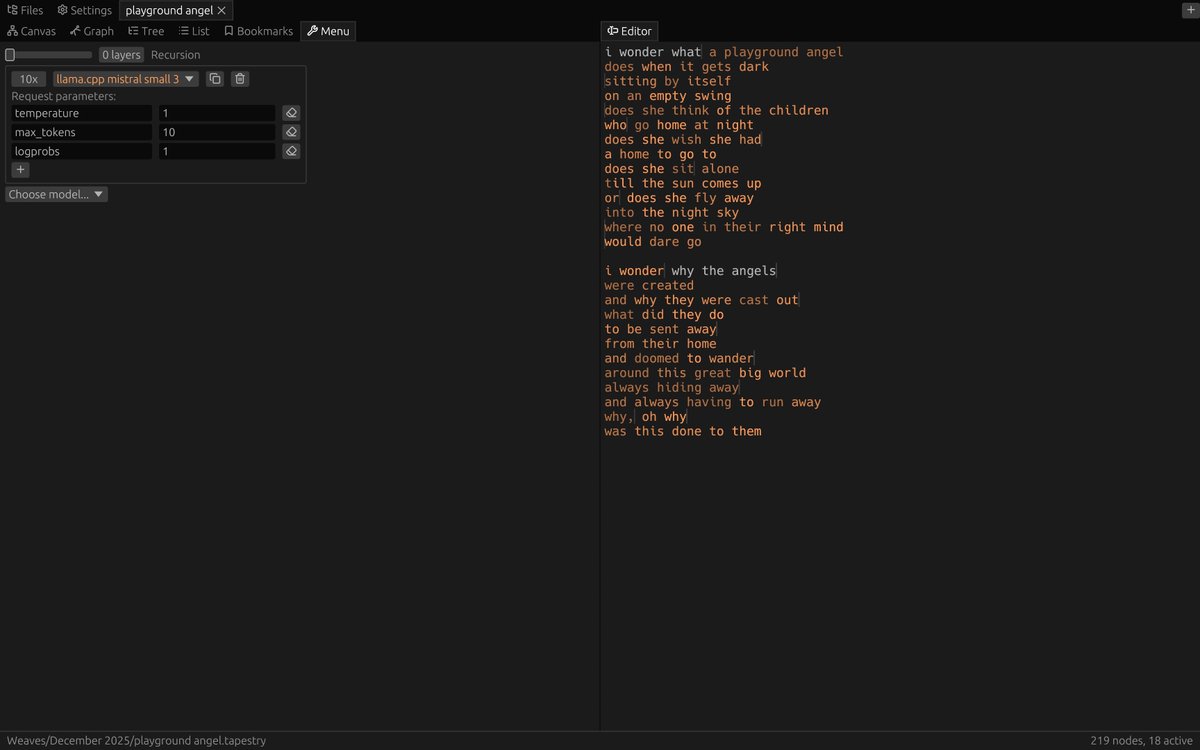Add a new tab with plus button
Screen dimensions: 1200x750
[1190, 9]
